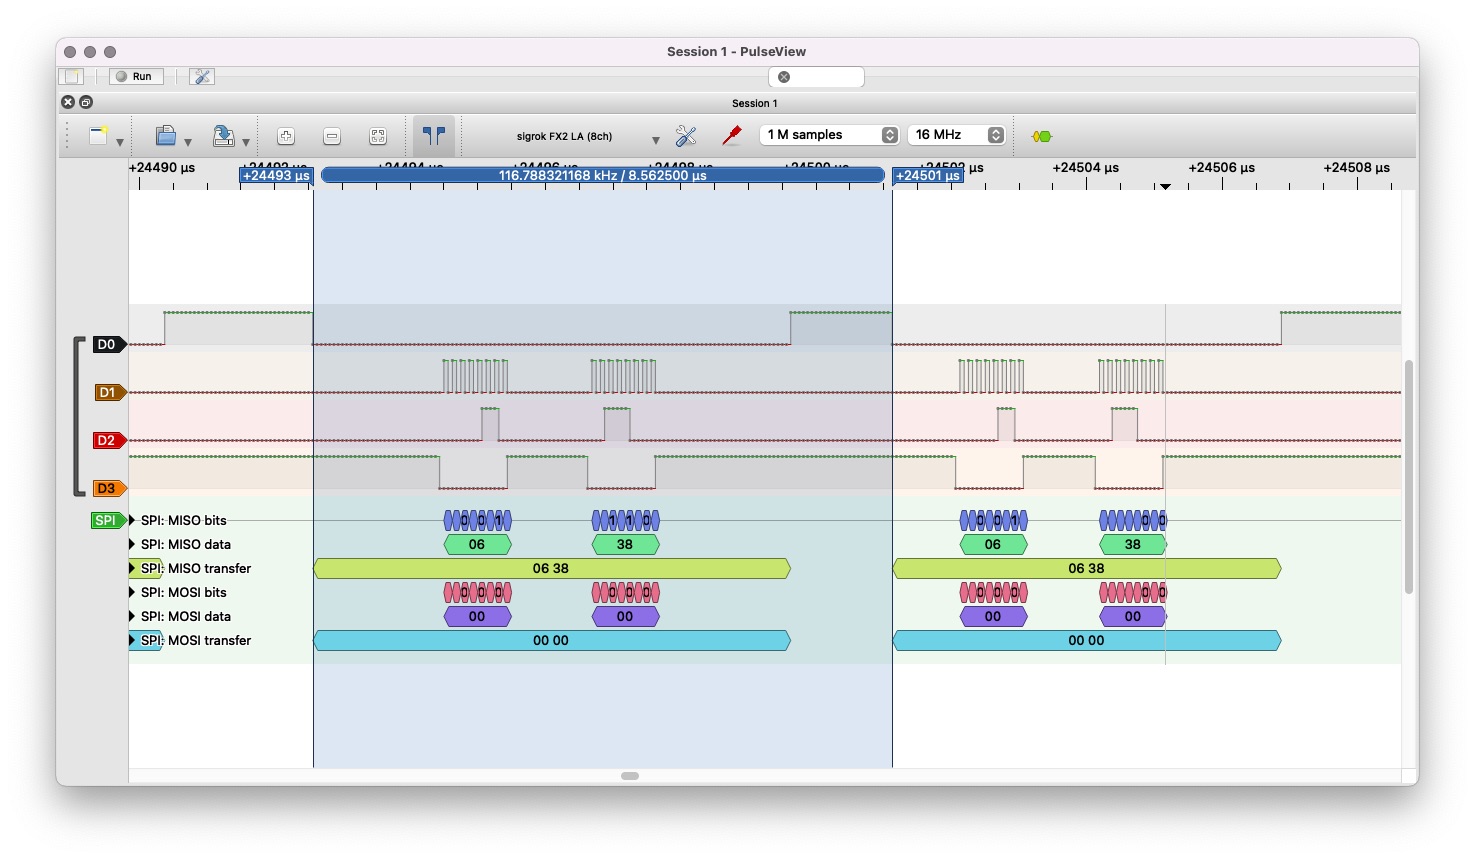Image resolution: width=1475 pixels, height=860 pixels.
Task: Expand the open file dropdown arrow
Action: (x=188, y=142)
